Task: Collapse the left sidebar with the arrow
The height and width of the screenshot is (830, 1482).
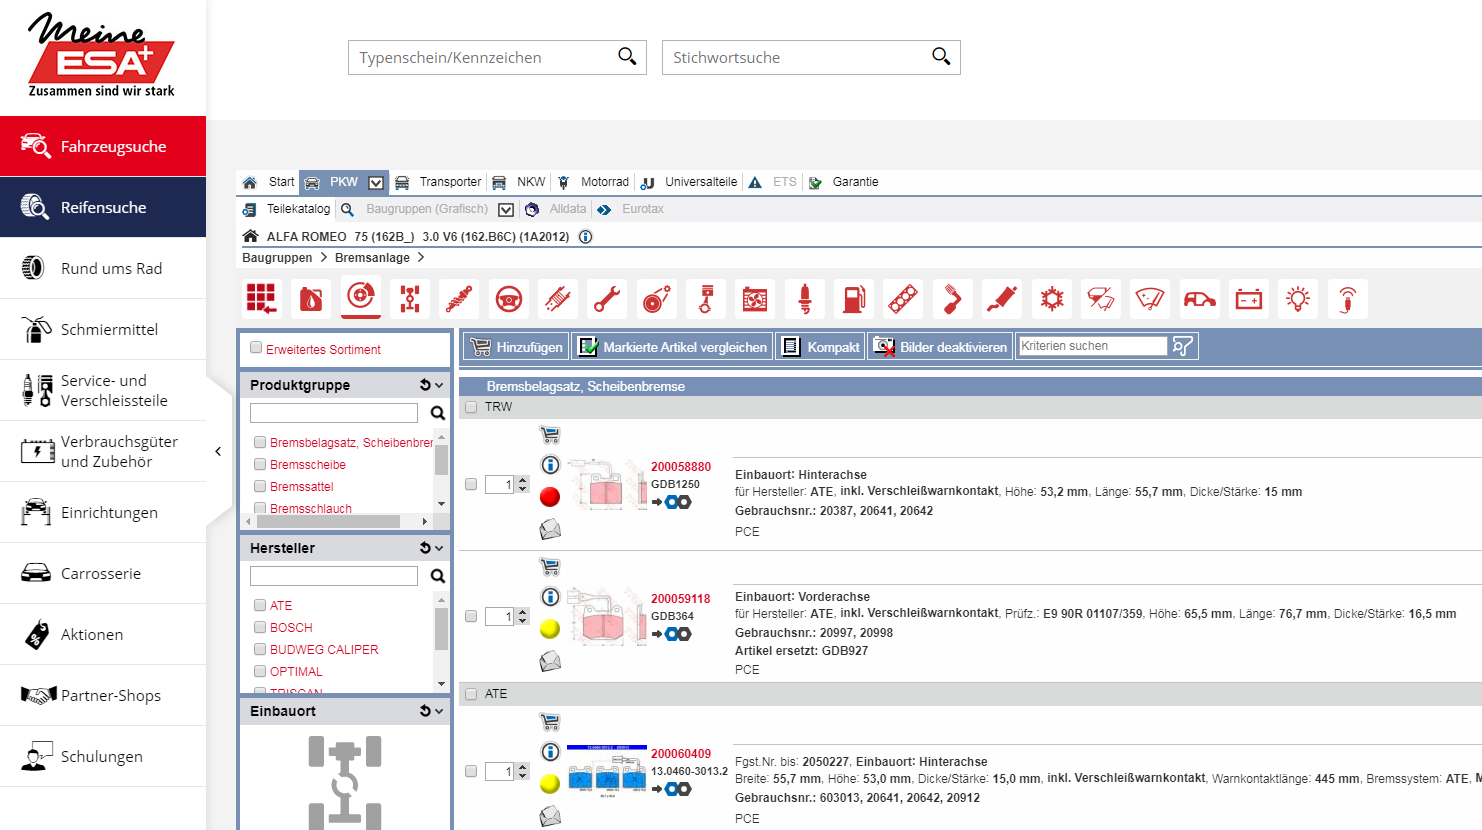Action: [218, 451]
